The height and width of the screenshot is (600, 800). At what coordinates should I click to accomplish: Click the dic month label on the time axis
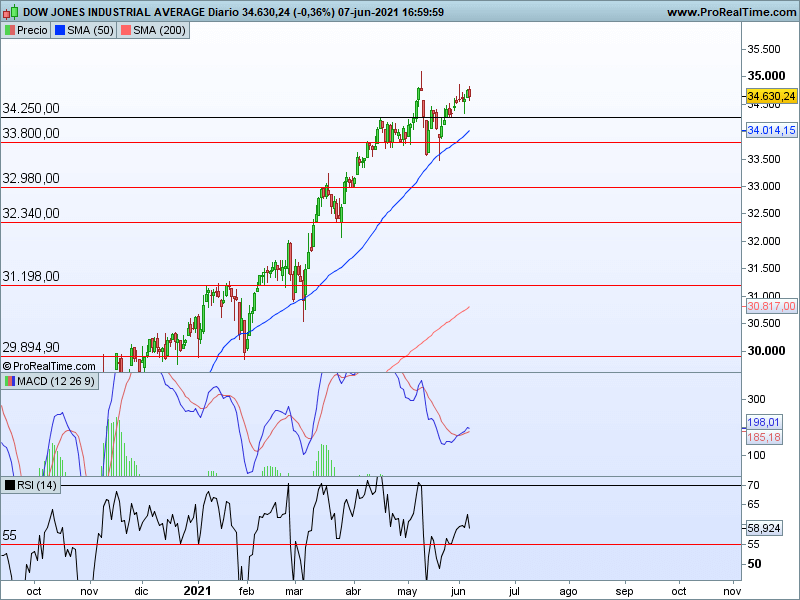141,591
